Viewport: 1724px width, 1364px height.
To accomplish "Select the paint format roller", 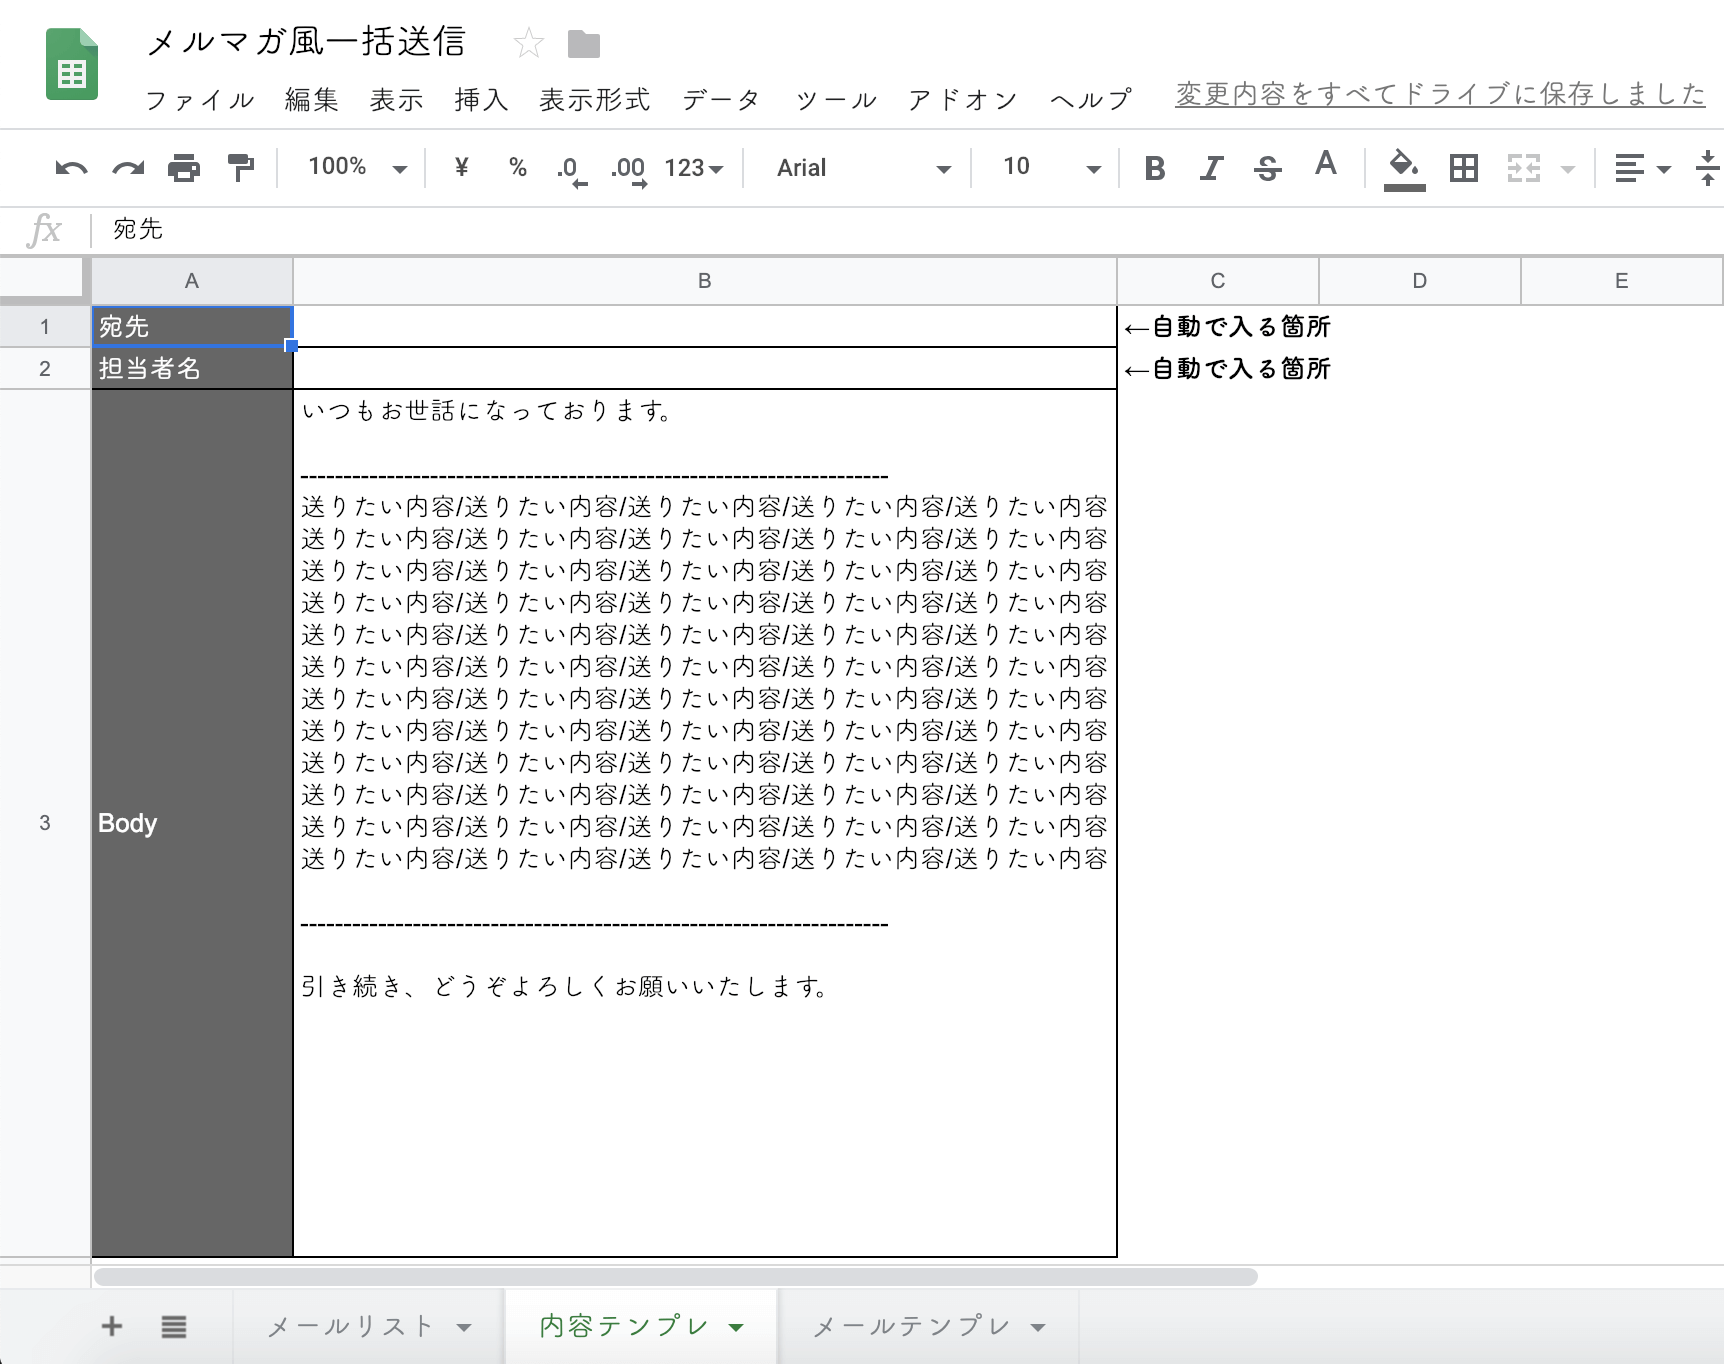I will tap(241, 168).
